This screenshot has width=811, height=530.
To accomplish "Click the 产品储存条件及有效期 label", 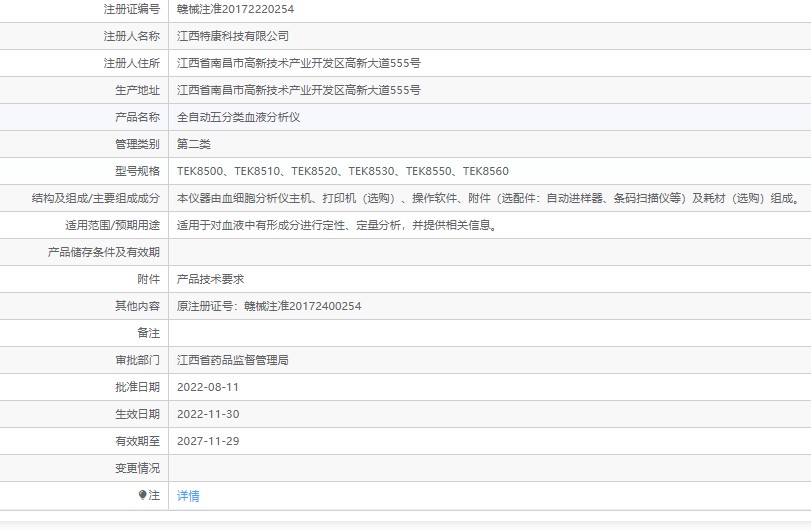I will [104, 252].
